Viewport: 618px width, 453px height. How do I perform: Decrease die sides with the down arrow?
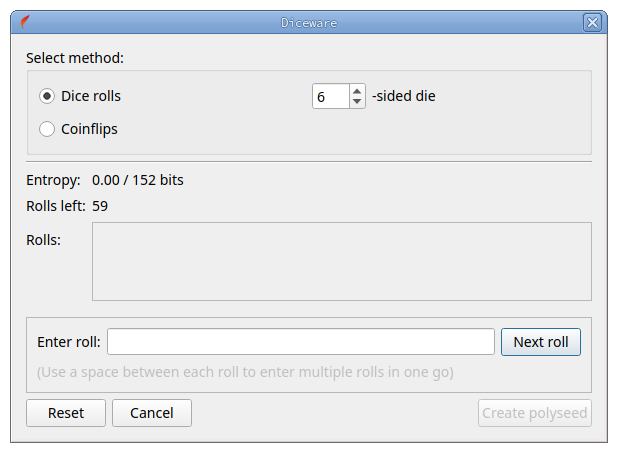[x=357, y=102]
